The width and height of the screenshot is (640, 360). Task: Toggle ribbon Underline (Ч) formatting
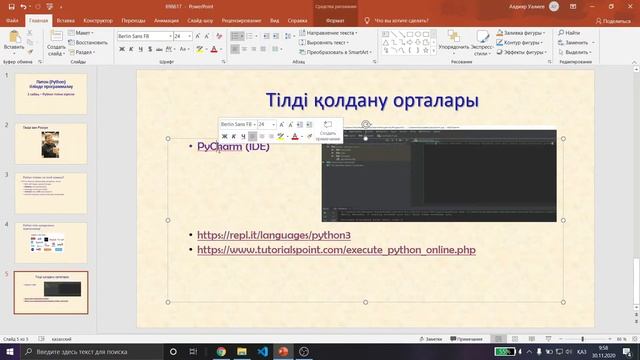[140, 49]
